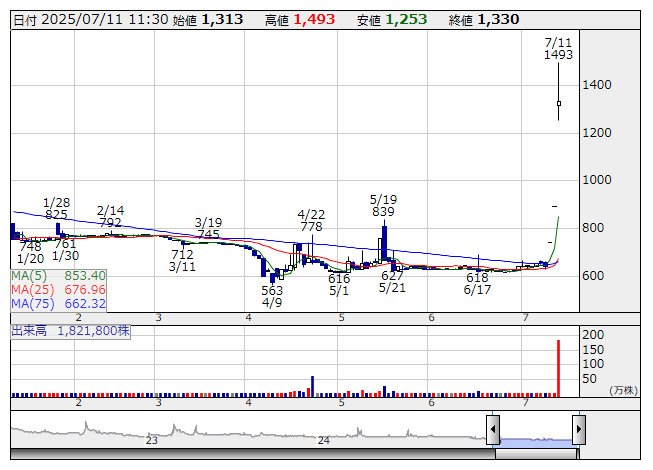Click the 1400 price axis label
The image size is (653, 470).
pyautogui.click(x=597, y=85)
